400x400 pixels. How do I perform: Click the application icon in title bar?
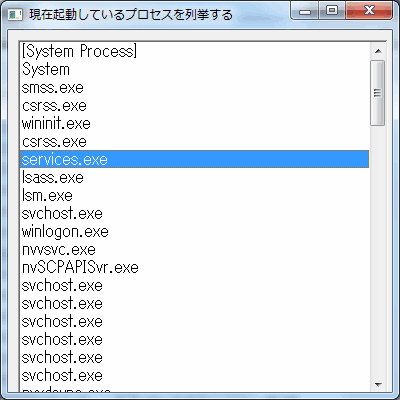(x=15, y=15)
